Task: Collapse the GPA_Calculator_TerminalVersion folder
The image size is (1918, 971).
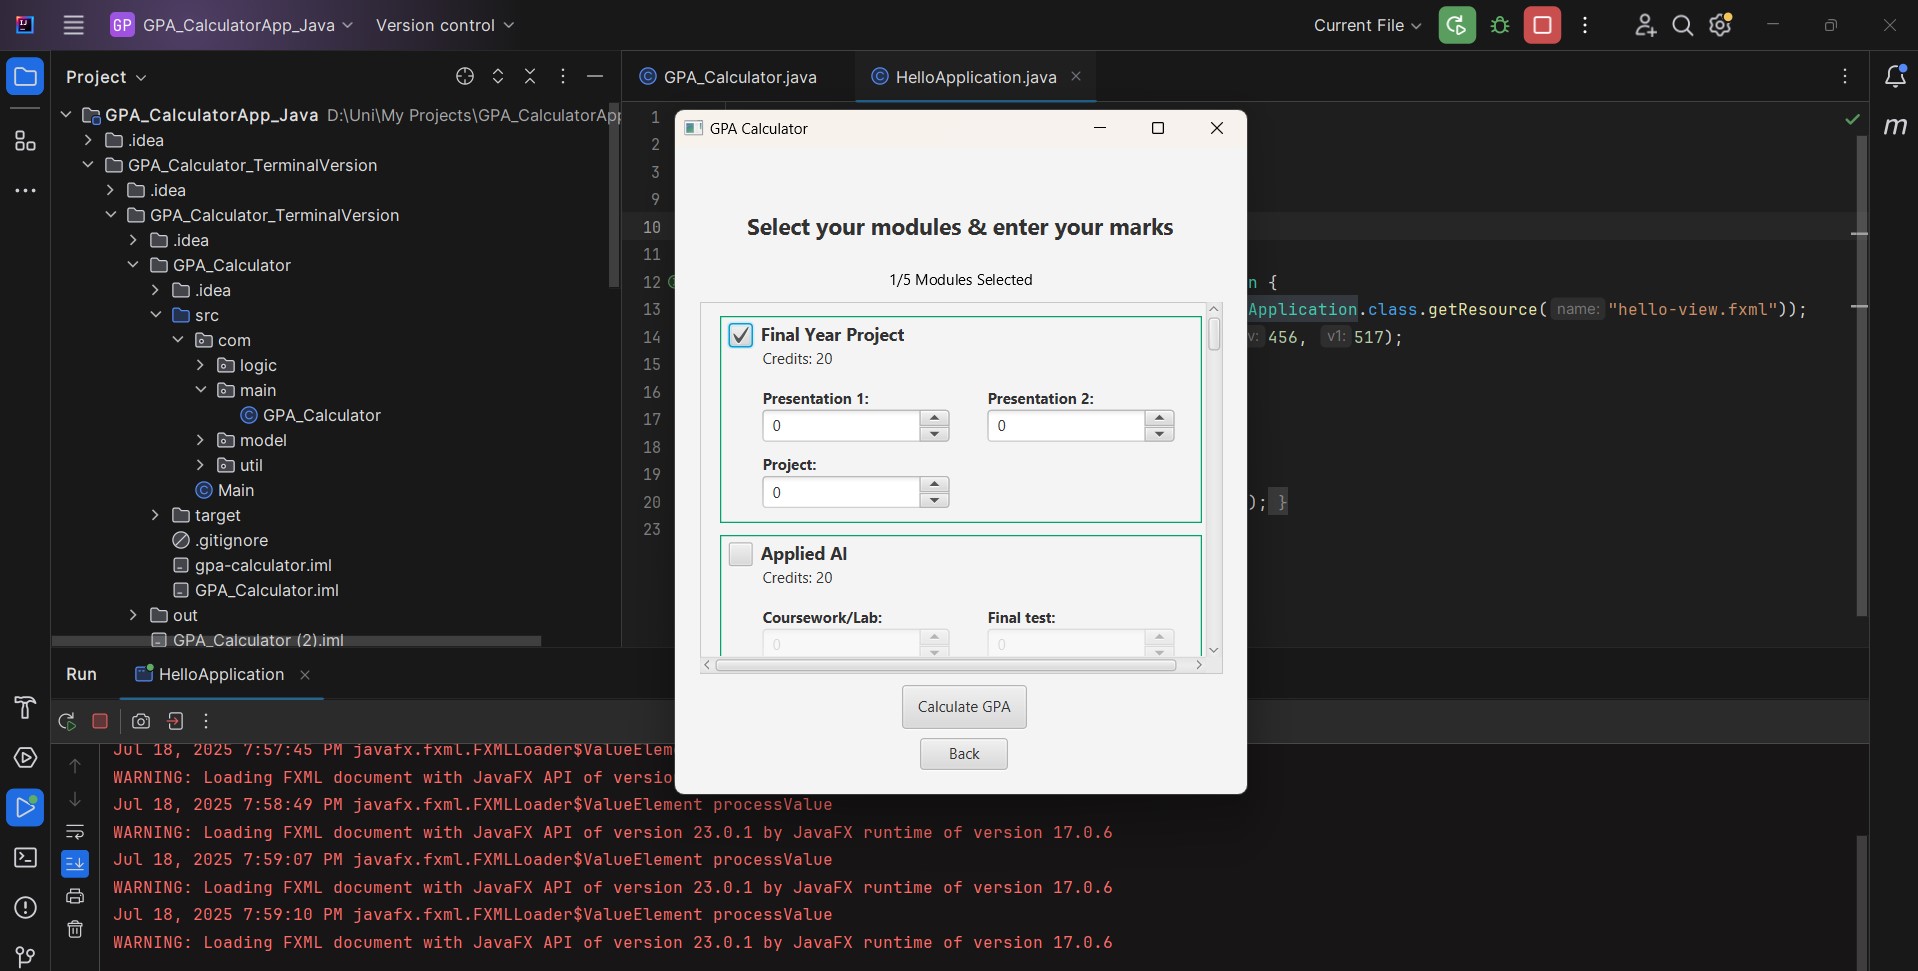Action: 88,165
